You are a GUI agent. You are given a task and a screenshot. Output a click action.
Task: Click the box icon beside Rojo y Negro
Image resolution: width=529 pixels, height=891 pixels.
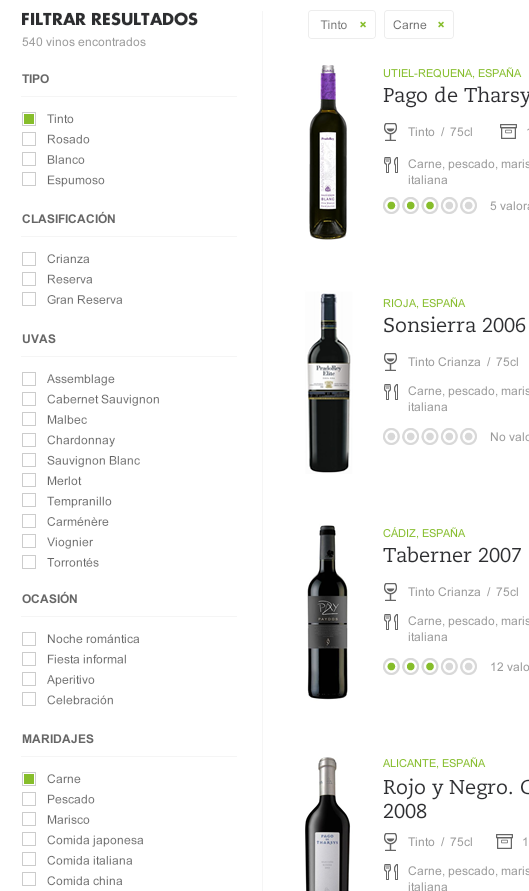coord(505,842)
